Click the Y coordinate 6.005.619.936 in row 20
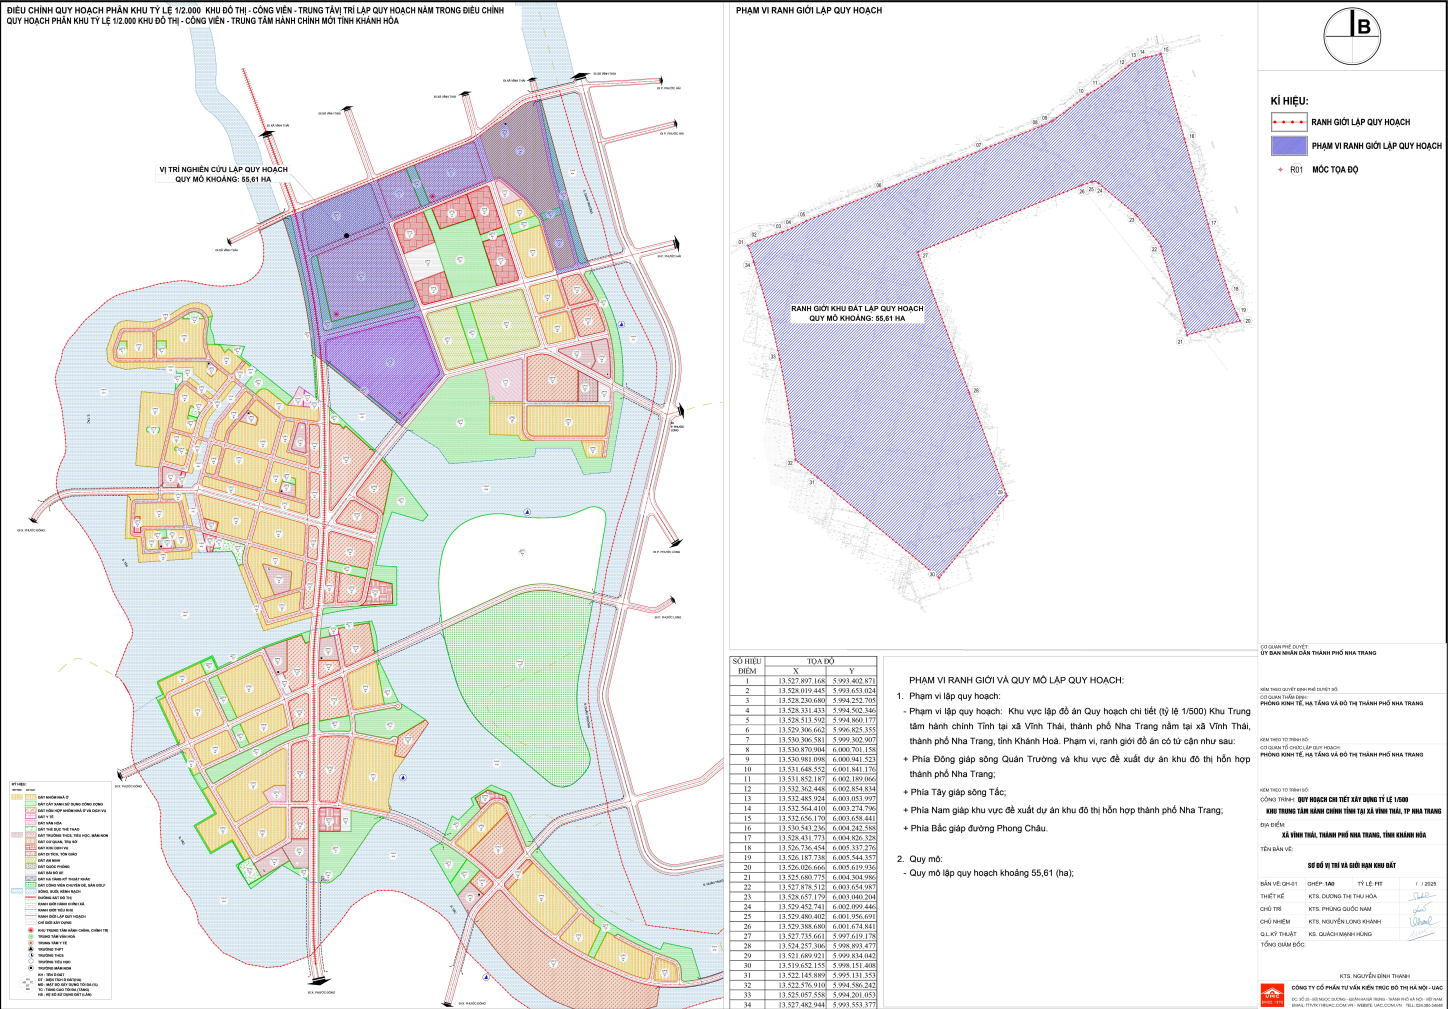 point(854,867)
